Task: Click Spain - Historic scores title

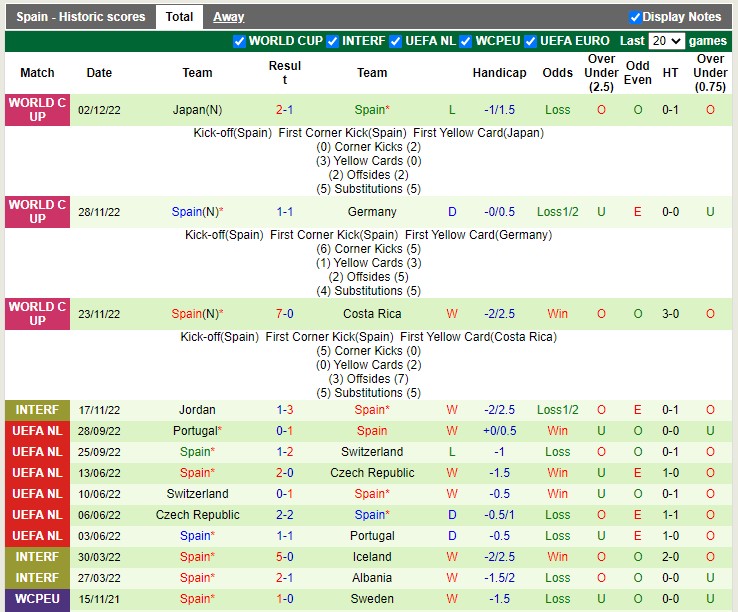Action: point(80,17)
